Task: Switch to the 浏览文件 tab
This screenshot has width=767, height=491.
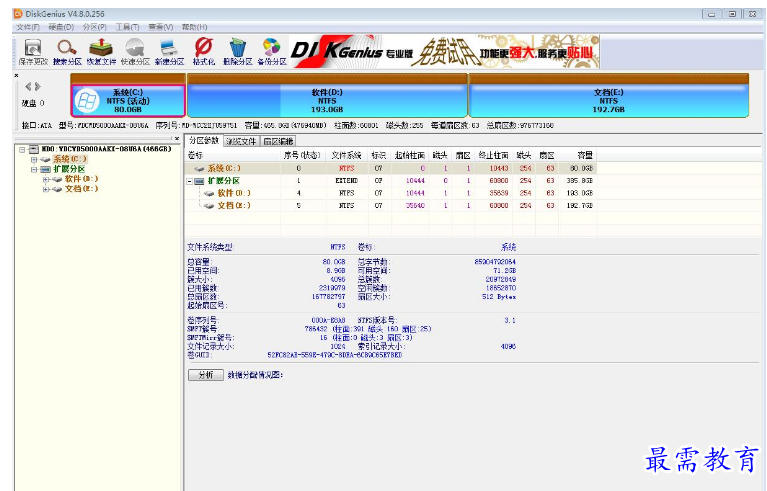Action: tap(241, 141)
